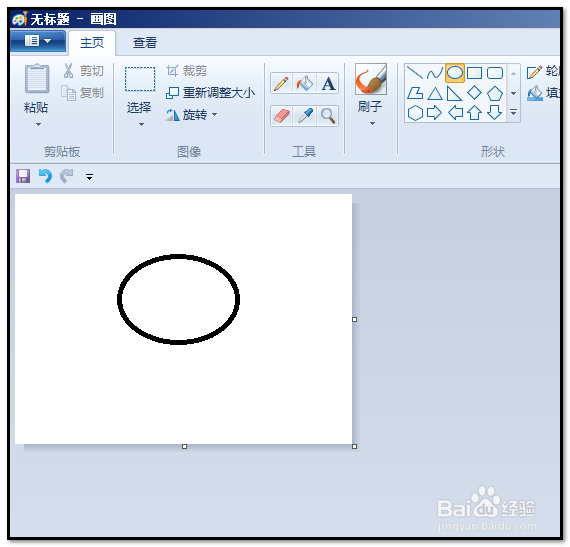570x547 pixels.
Task: Choose the Left arrow shape
Action: (454, 113)
